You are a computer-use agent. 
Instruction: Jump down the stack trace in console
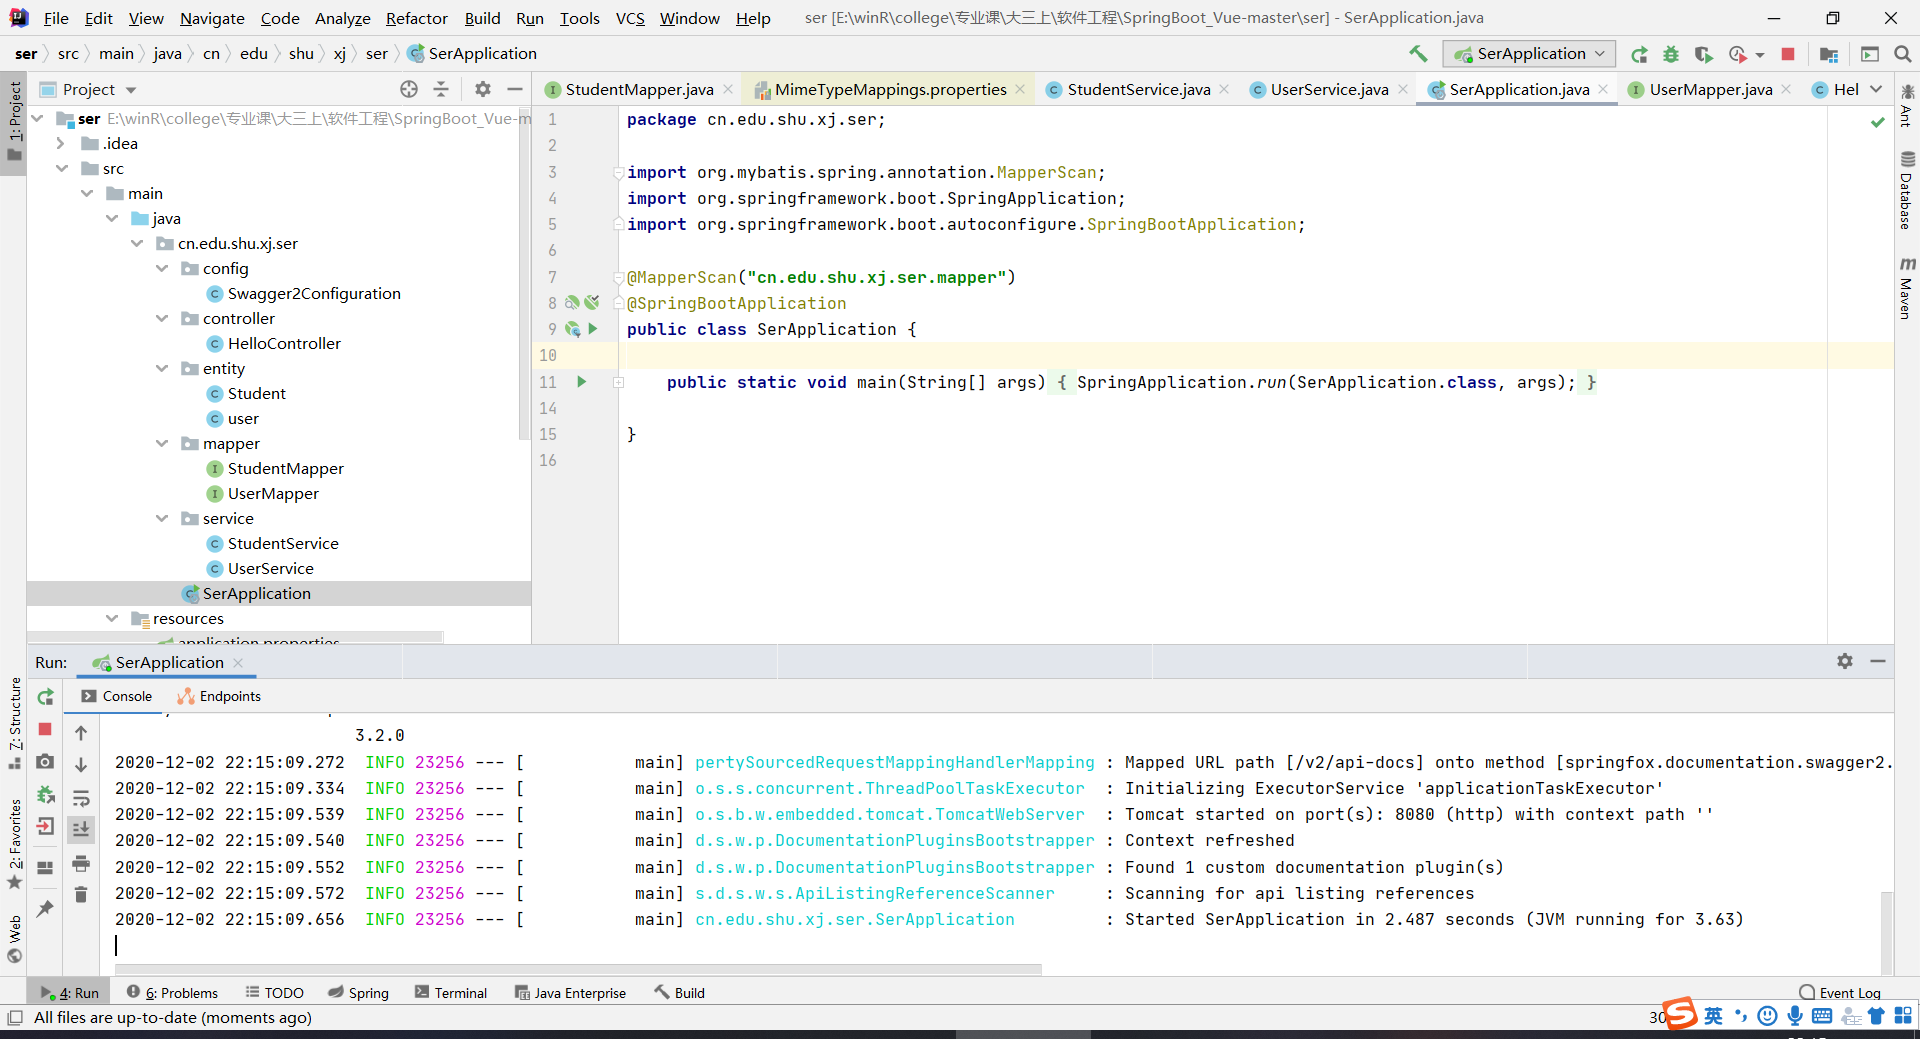[x=81, y=765]
